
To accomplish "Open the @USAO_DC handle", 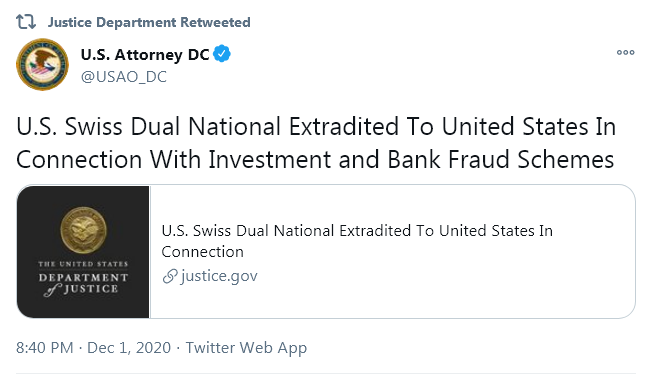I will [x=123, y=77].
